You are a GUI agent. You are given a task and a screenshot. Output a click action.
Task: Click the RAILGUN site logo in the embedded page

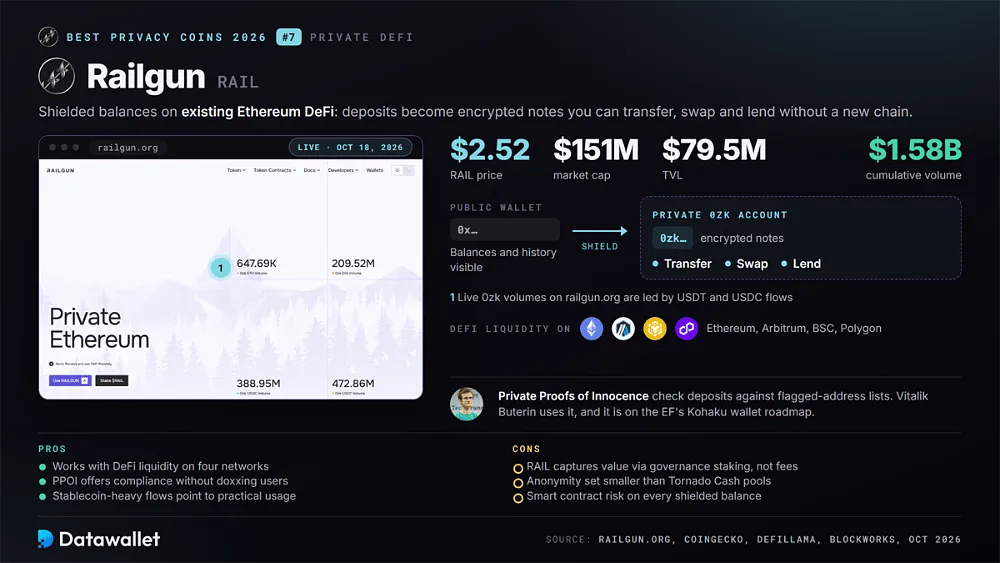[x=61, y=170]
